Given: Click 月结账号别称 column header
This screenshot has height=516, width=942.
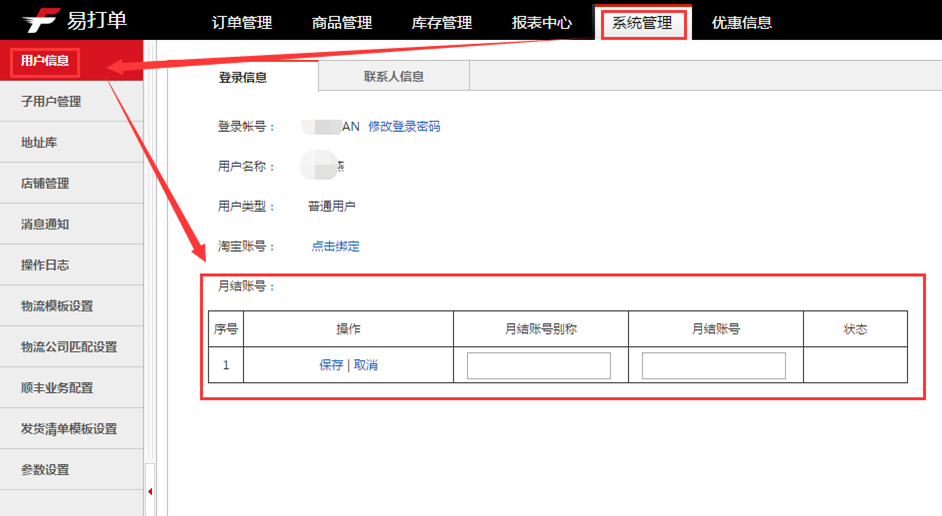Looking at the screenshot, I should [x=541, y=329].
